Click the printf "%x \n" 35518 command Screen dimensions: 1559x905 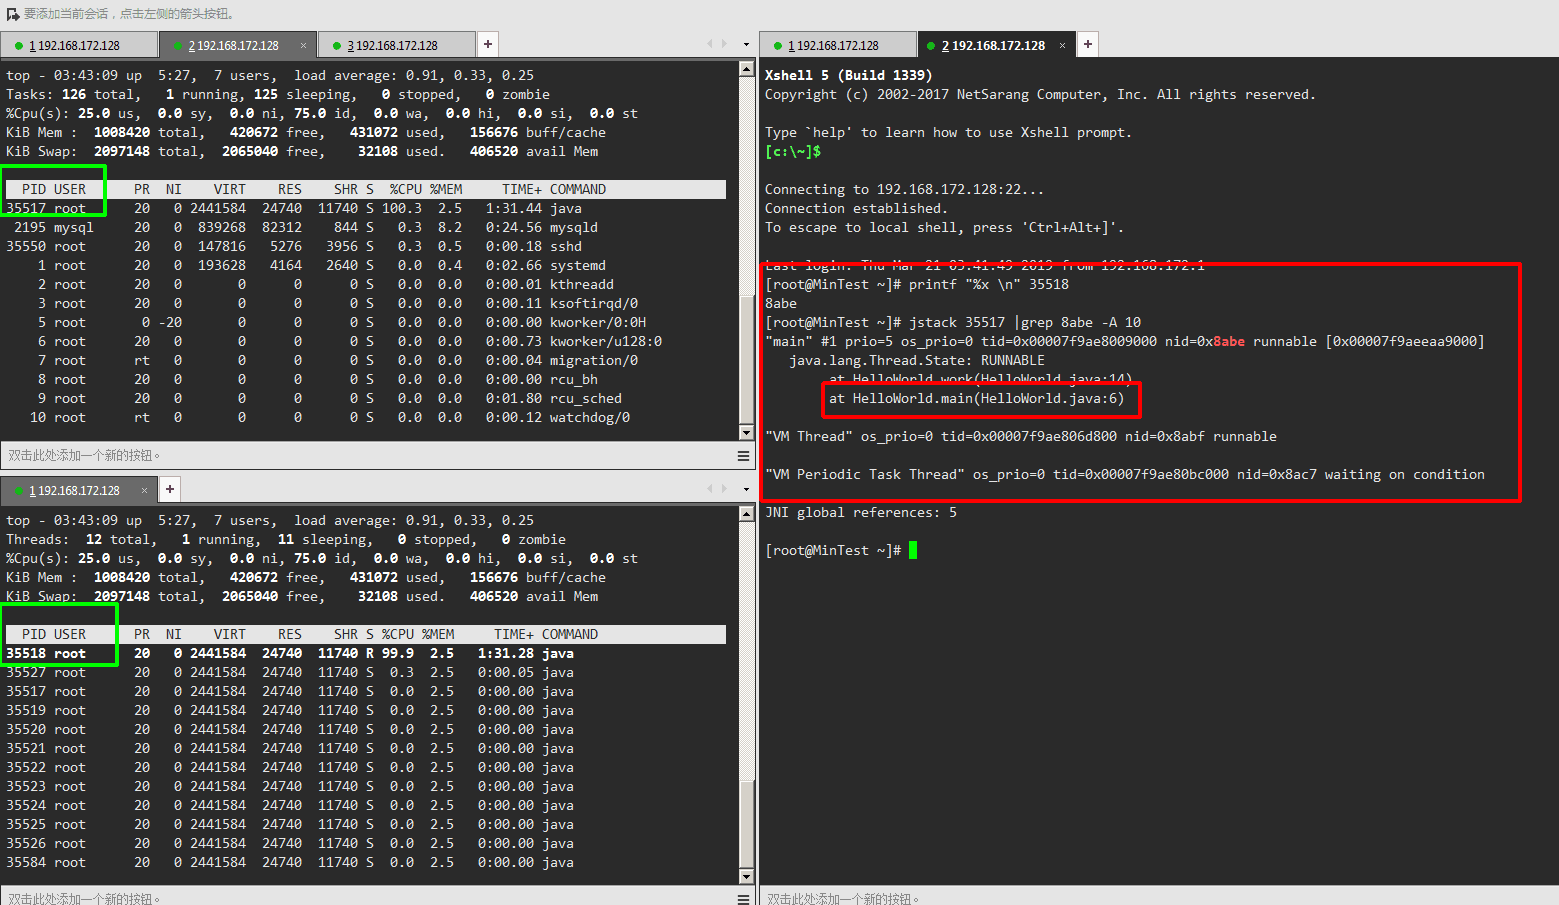point(989,284)
